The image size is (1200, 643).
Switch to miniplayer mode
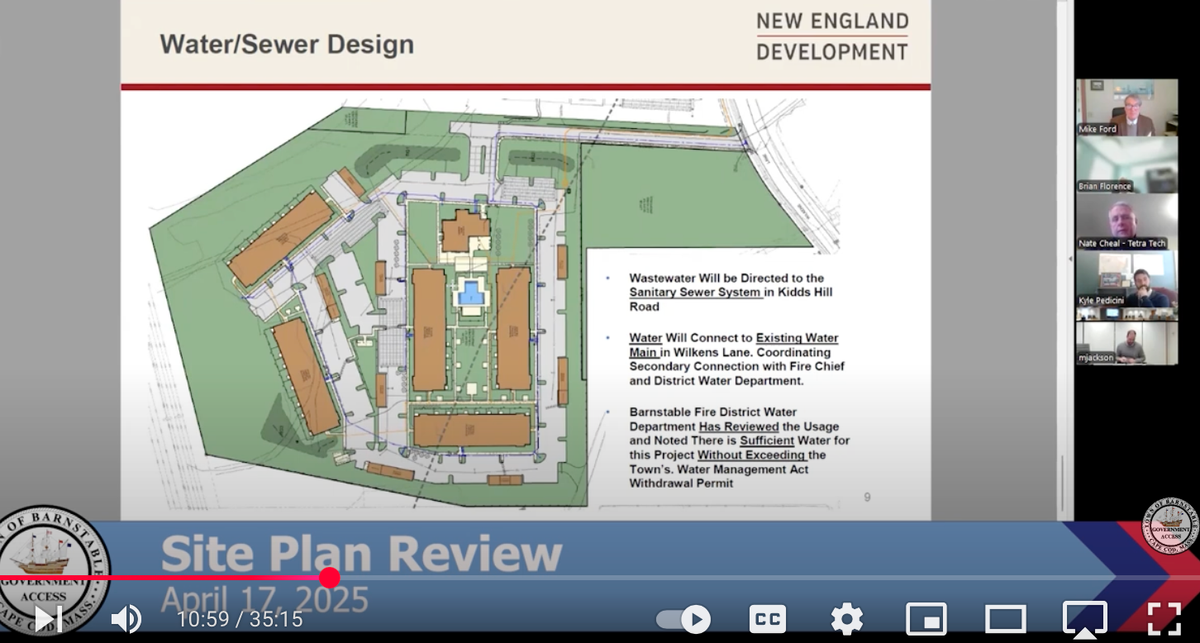pos(926,619)
